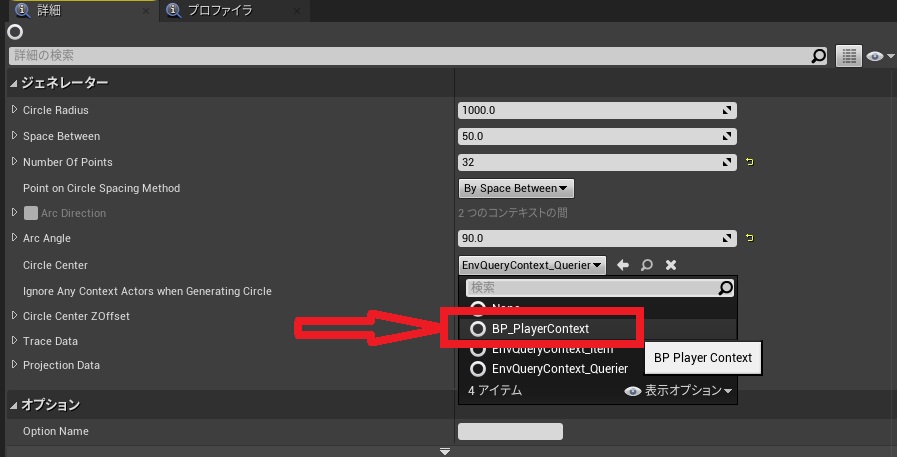Click the Space Between value field 50.0
This screenshot has height=457, width=897.
point(597,137)
